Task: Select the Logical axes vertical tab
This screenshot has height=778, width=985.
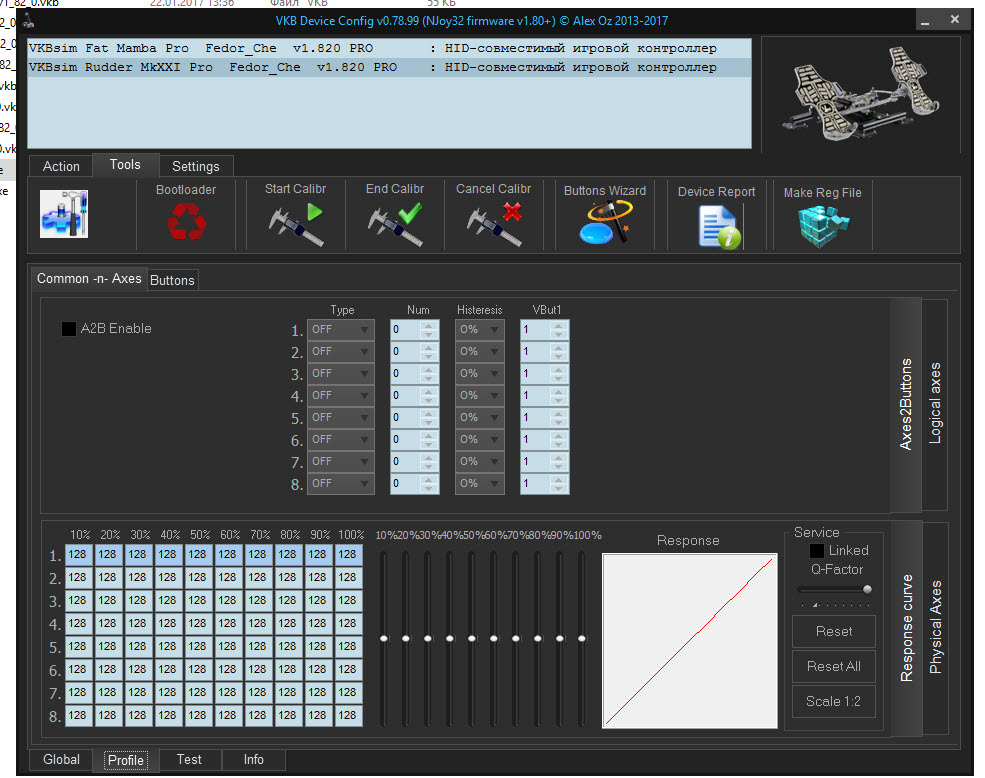Action: (x=935, y=403)
